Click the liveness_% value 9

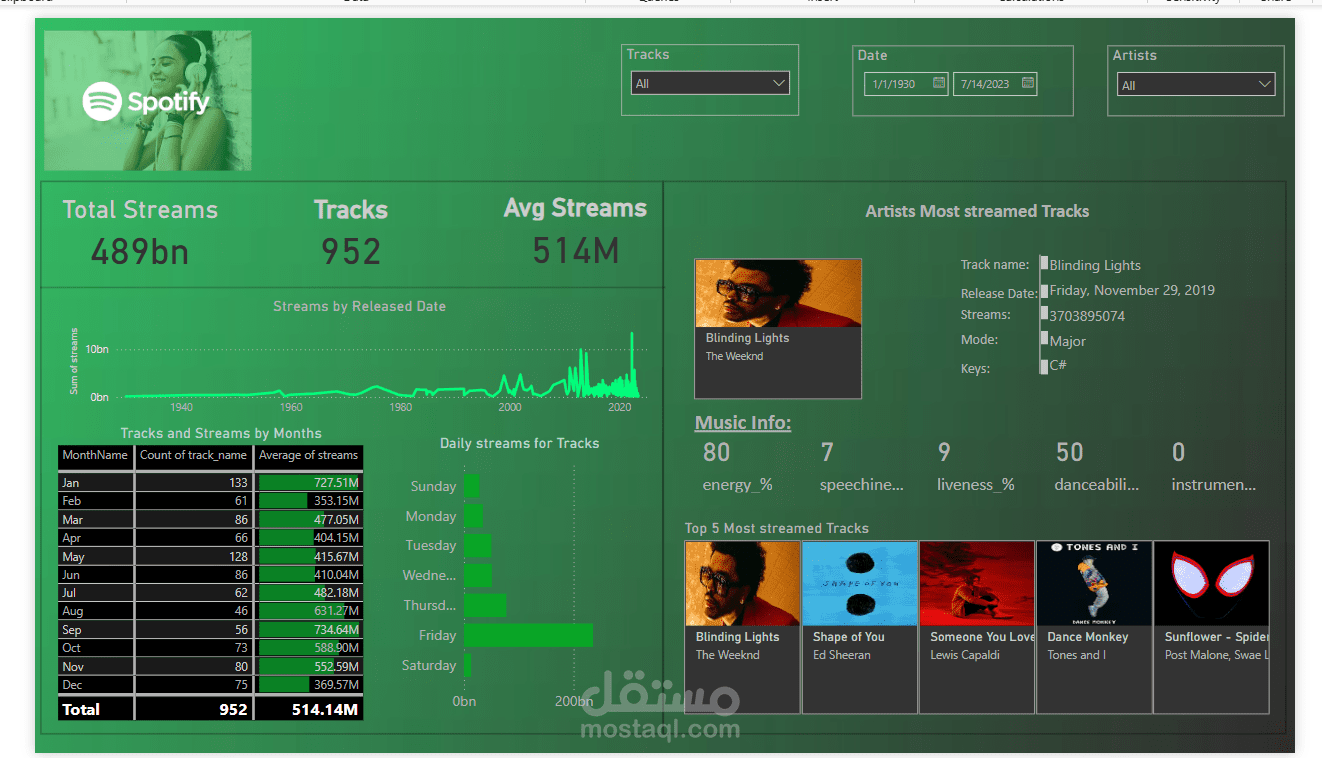tap(944, 452)
